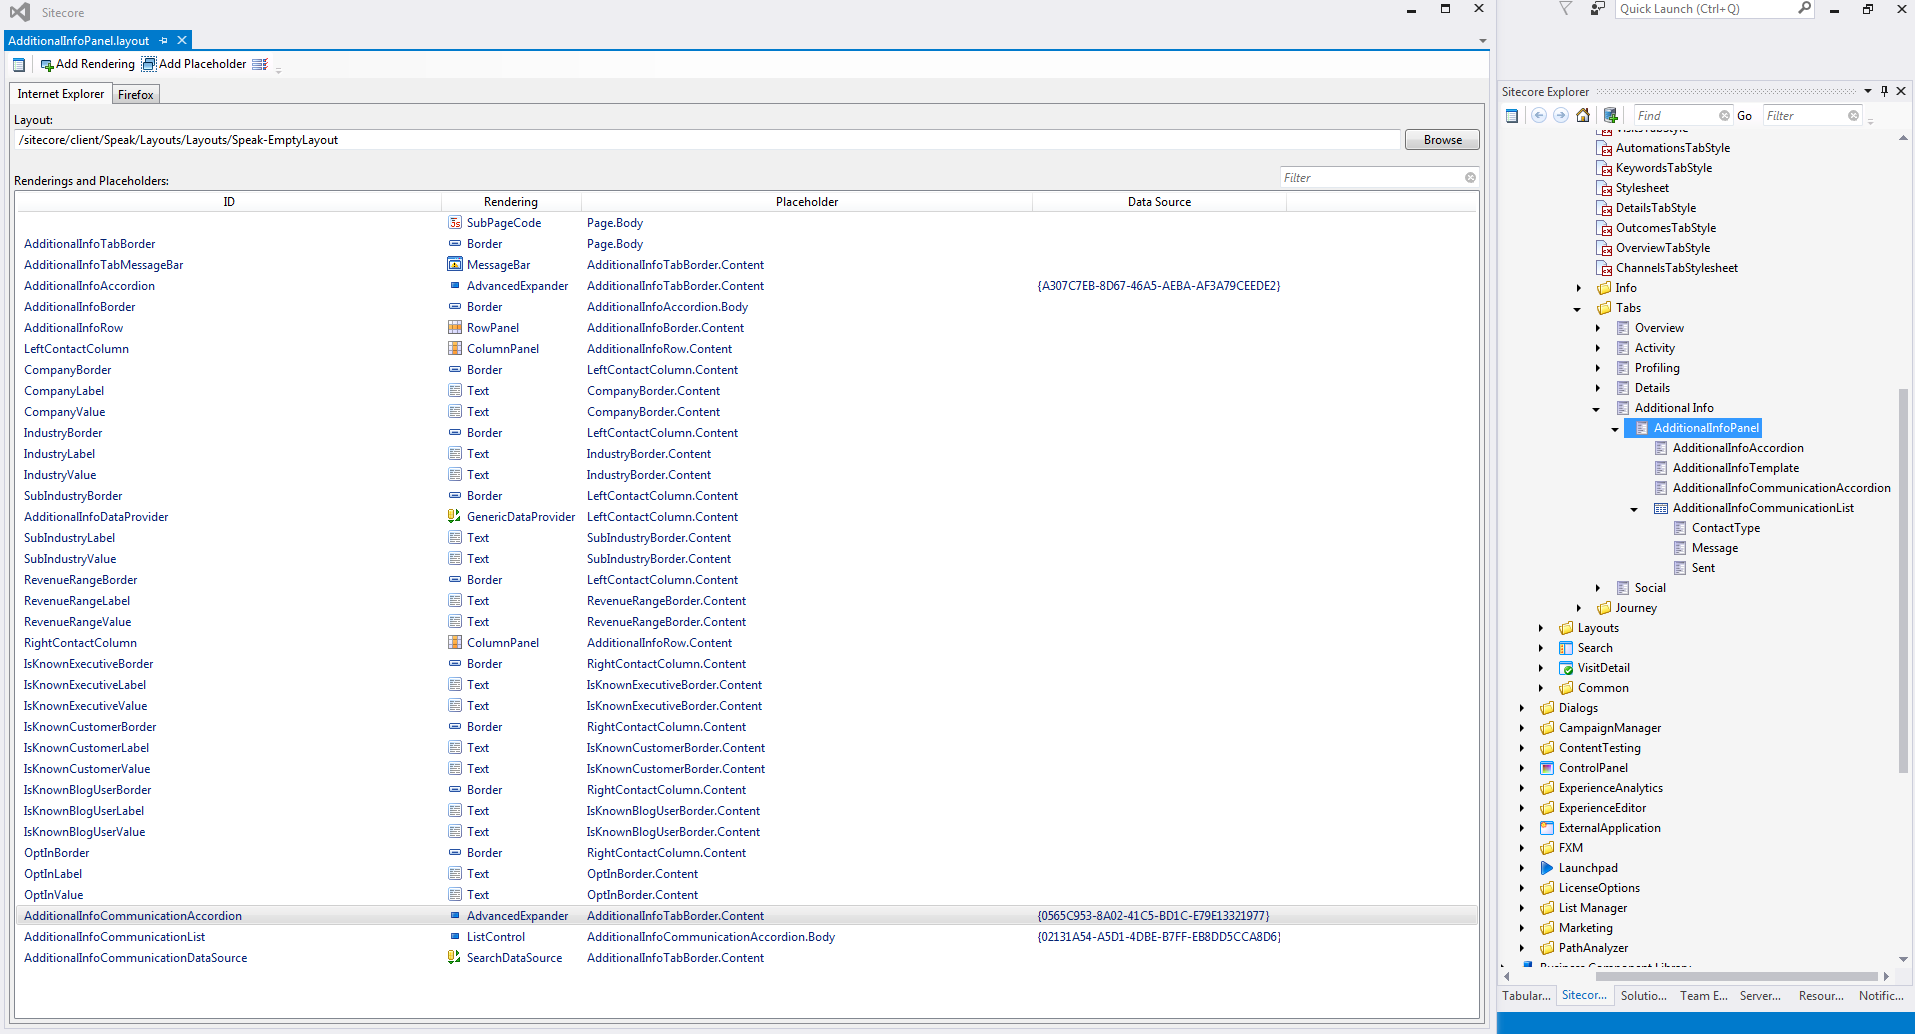Click the SearchDataSource rendering icon

point(455,958)
